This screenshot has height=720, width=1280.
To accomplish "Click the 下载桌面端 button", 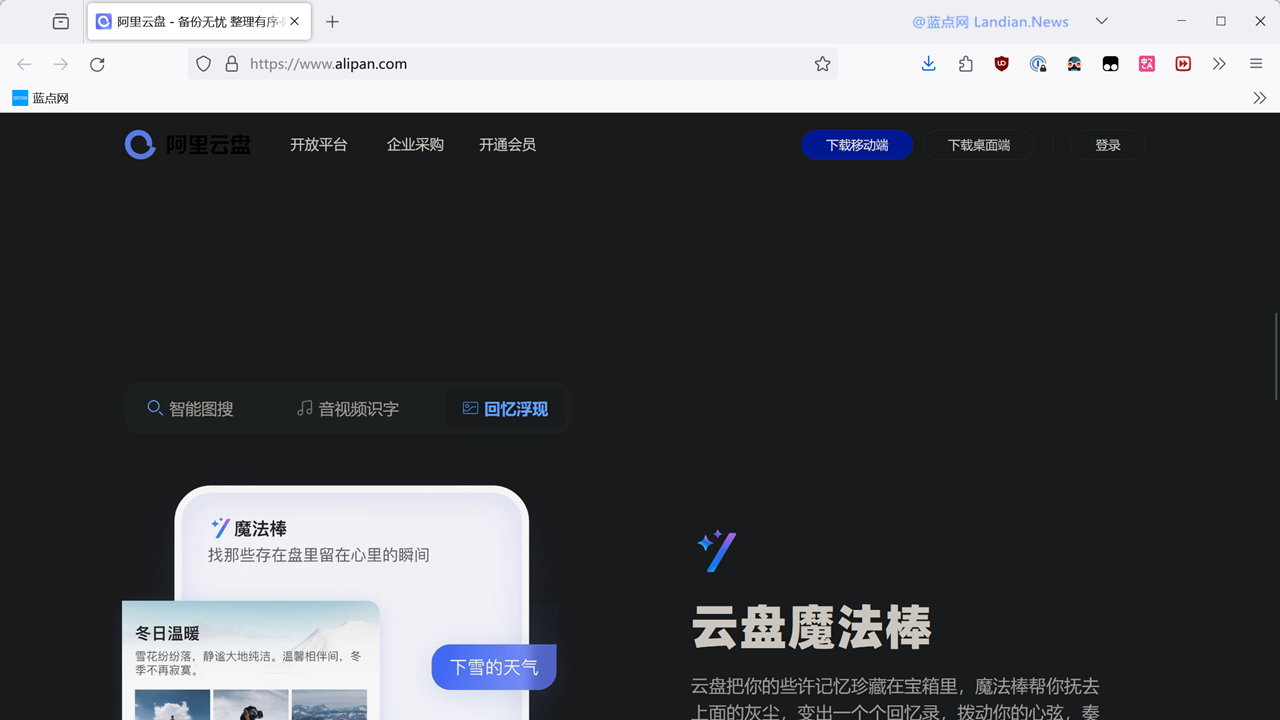I will click(x=978, y=145).
